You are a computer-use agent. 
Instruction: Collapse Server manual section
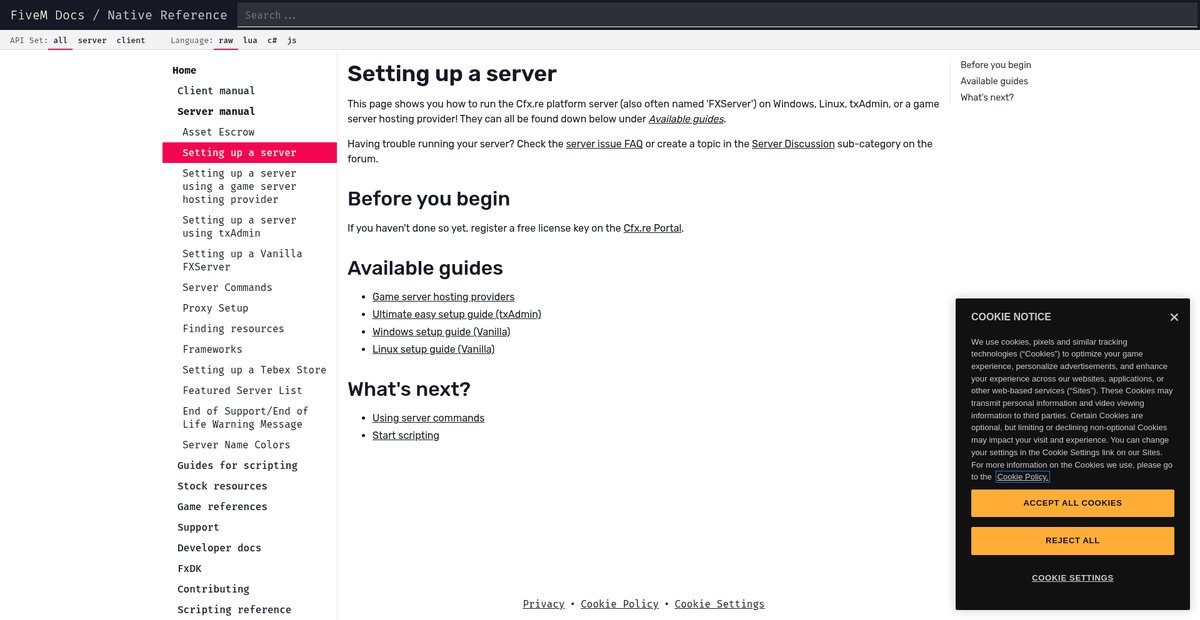pos(216,112)
